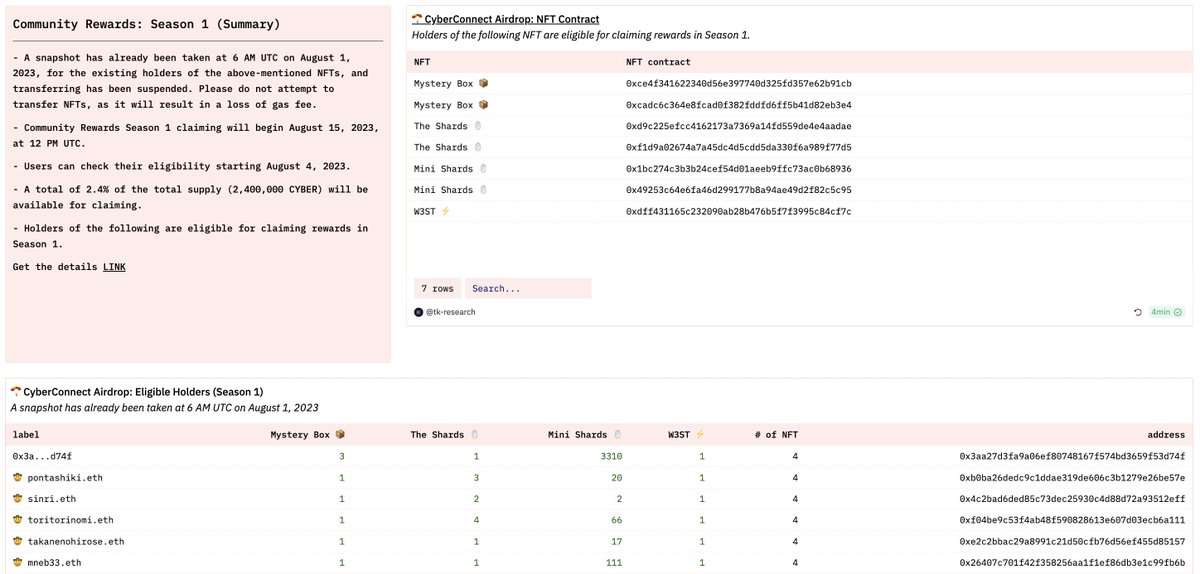Viewport: 1200px width, 574px height.
Task: Select contract 0x1bc274c3b3b24cef54d01aeeb9ffc73ac0b68936
Action: click(x=738, y=168)
